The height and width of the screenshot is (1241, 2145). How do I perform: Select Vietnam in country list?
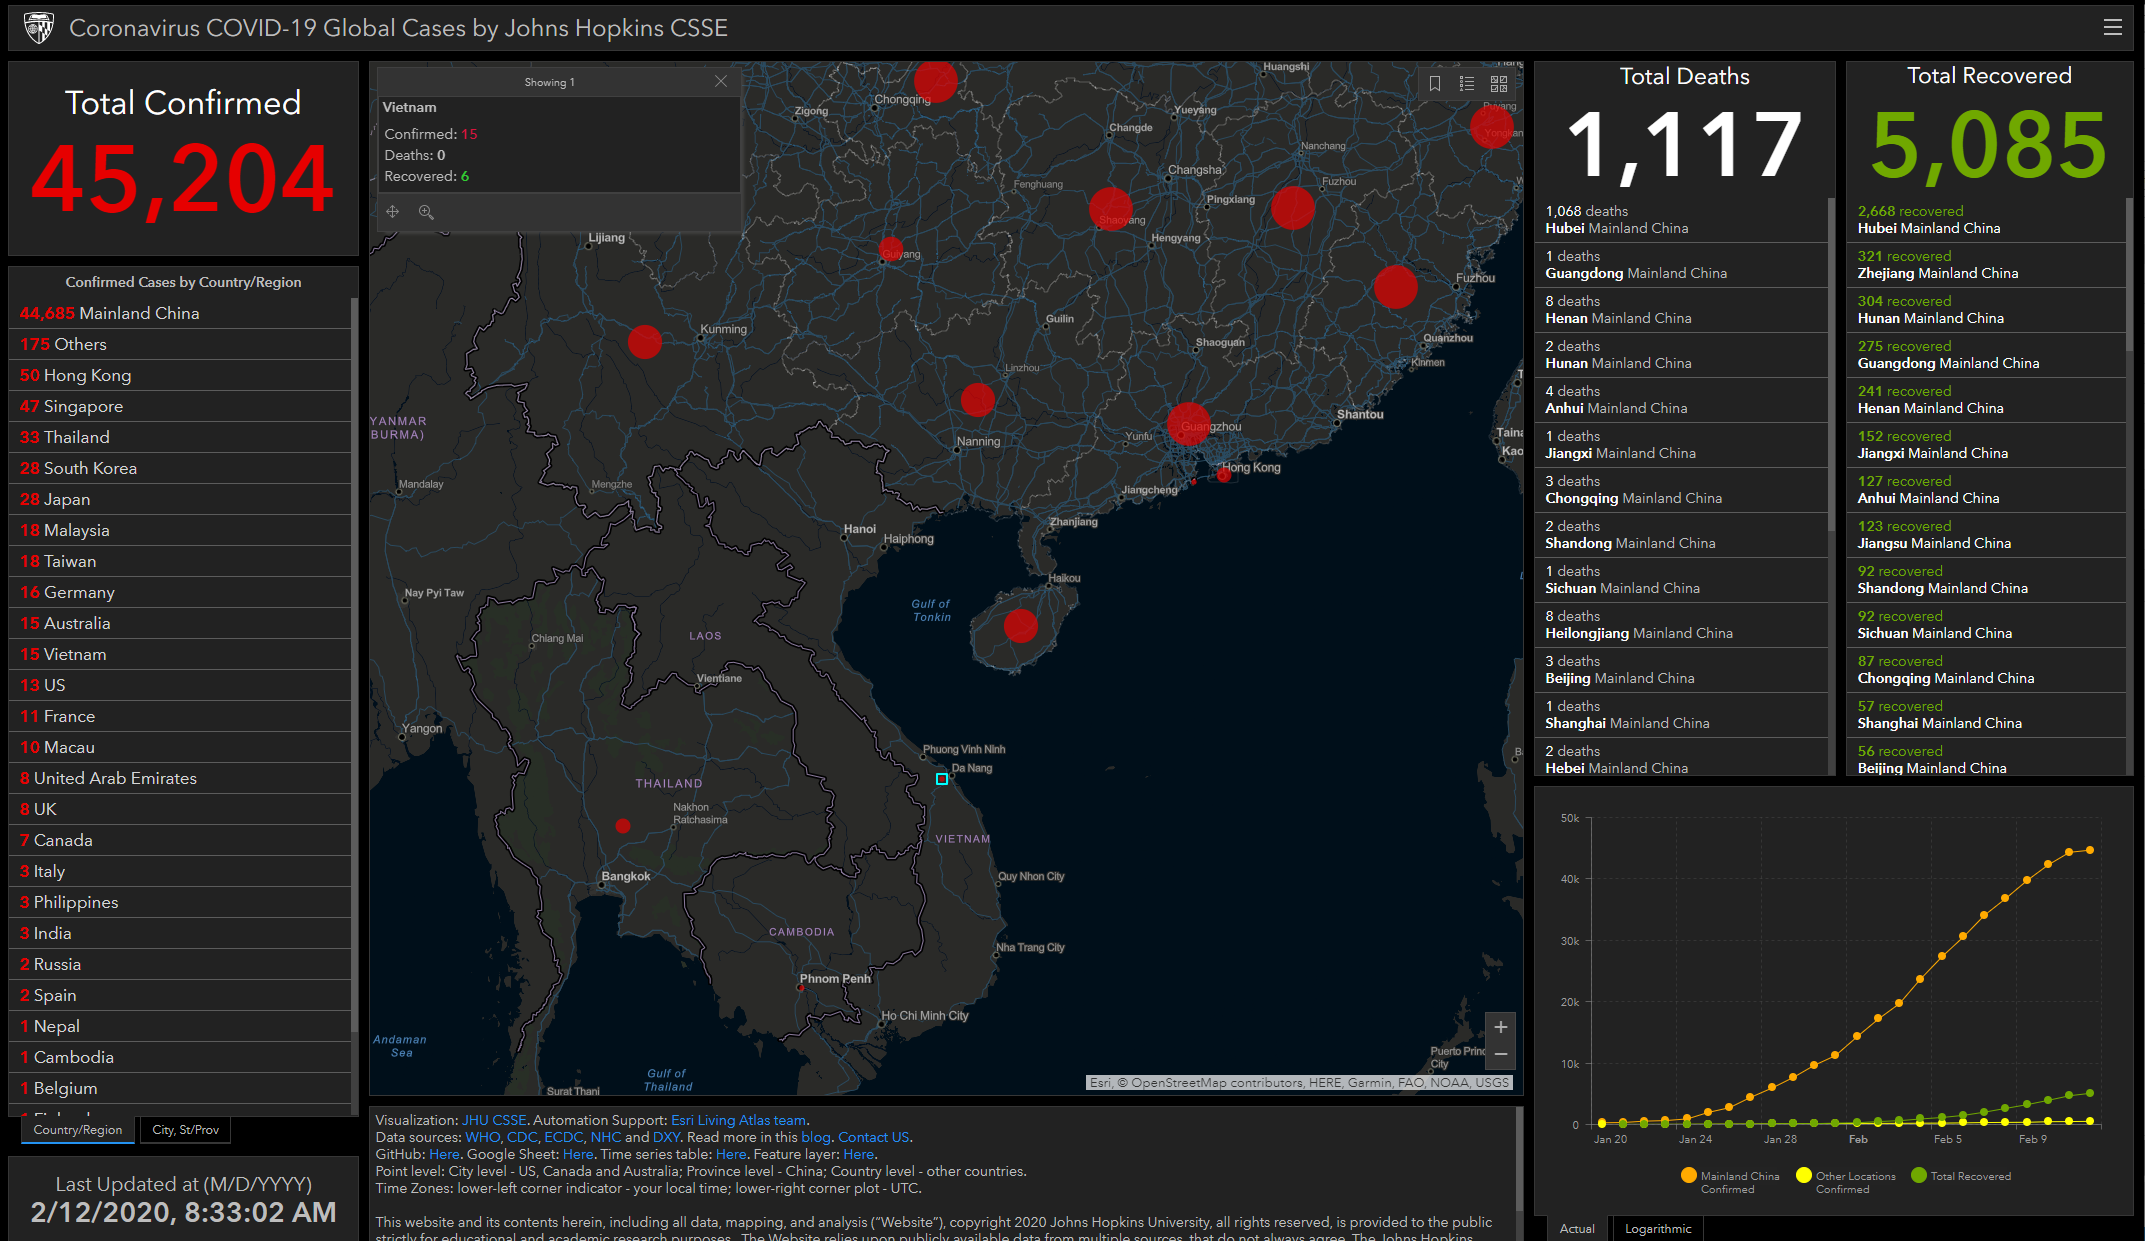point(181,654)
